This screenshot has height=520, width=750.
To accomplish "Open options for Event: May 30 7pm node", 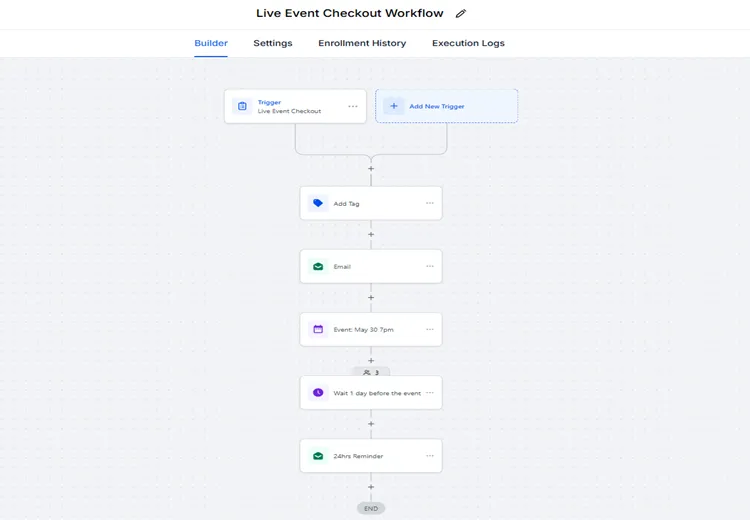I will 430,329.
